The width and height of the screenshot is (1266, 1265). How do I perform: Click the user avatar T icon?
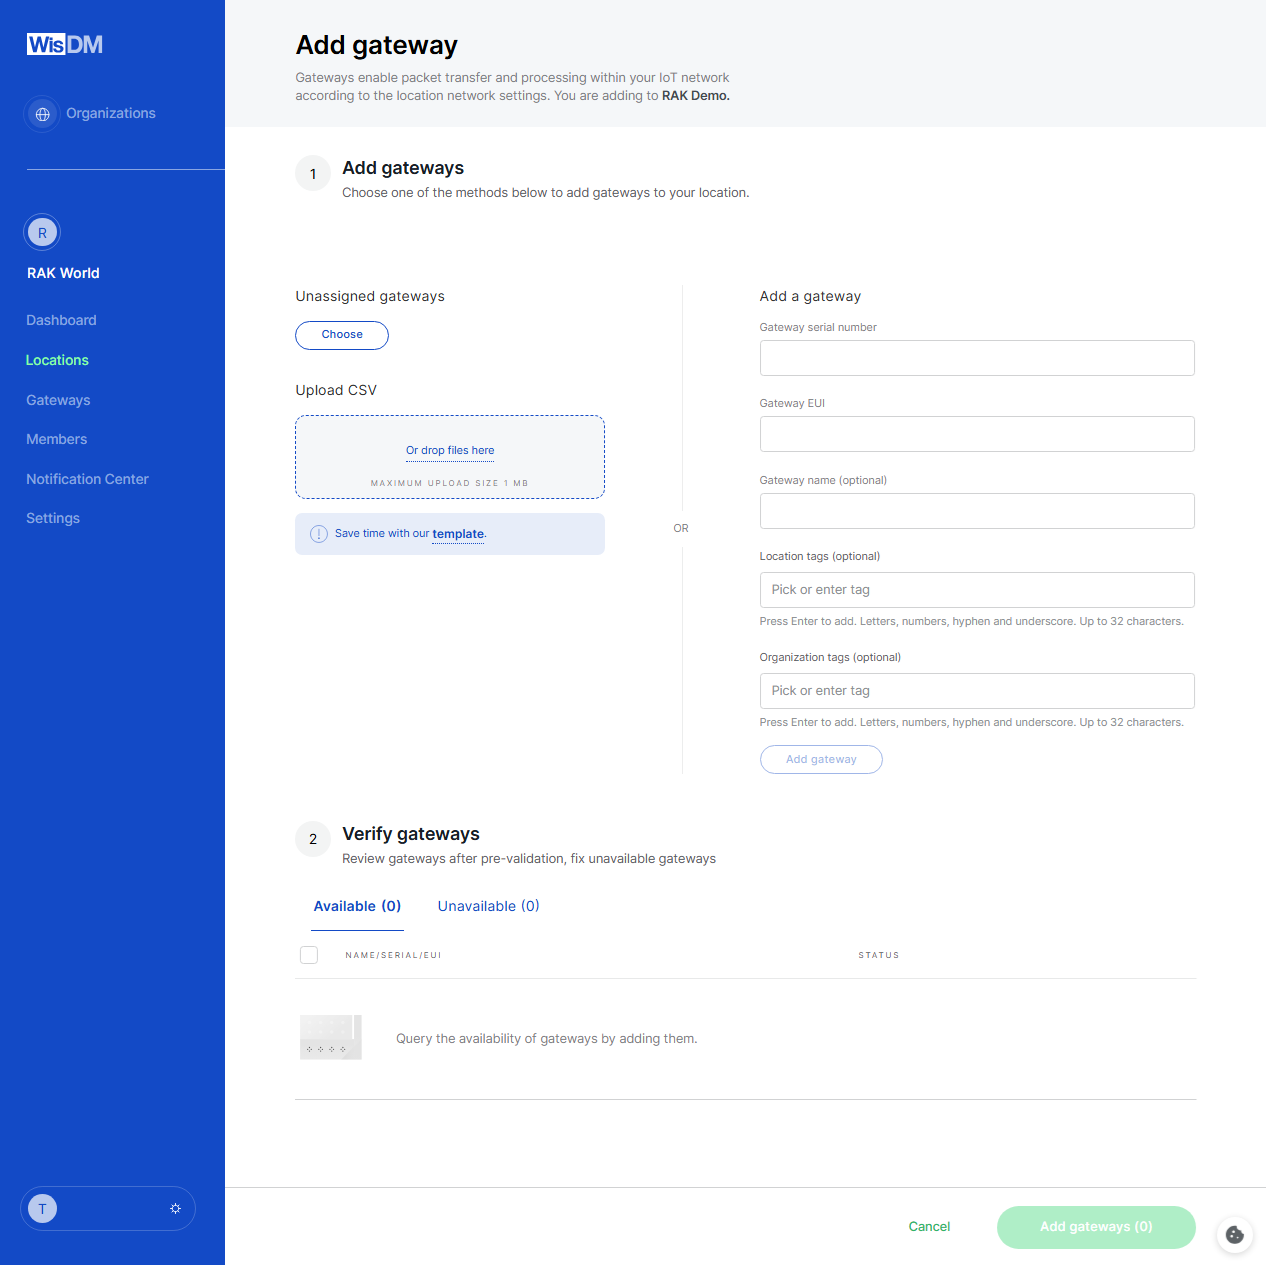pos(42,1209)
